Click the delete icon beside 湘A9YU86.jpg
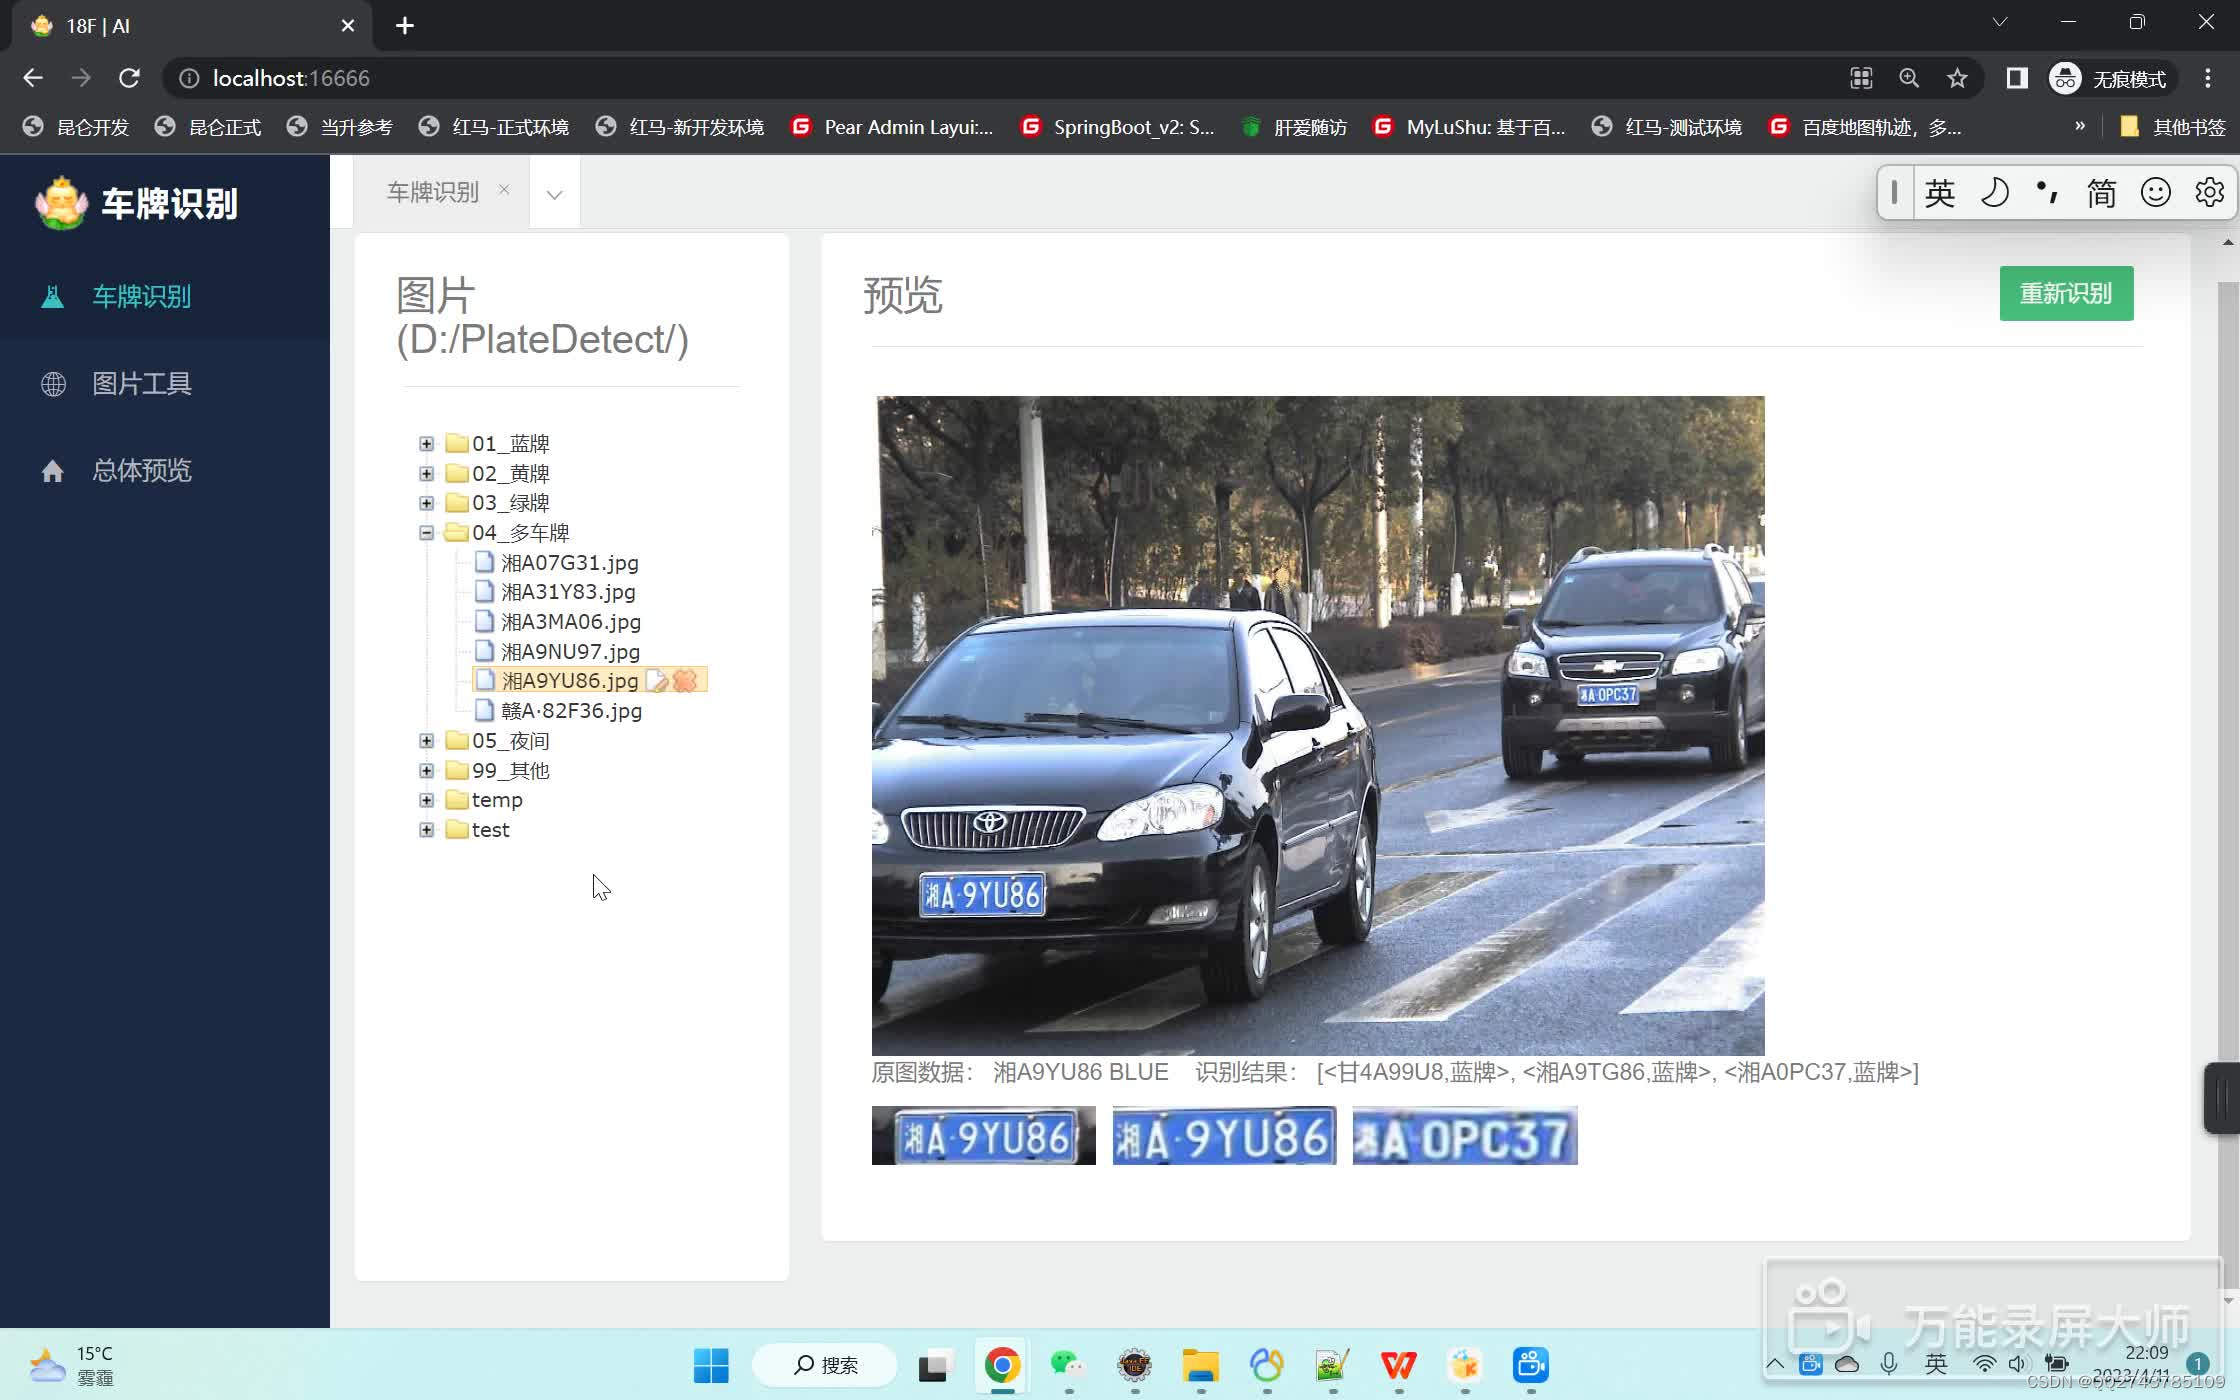Image resolution: width=2240 pixels, height=1400 pixels. point(684,681)
